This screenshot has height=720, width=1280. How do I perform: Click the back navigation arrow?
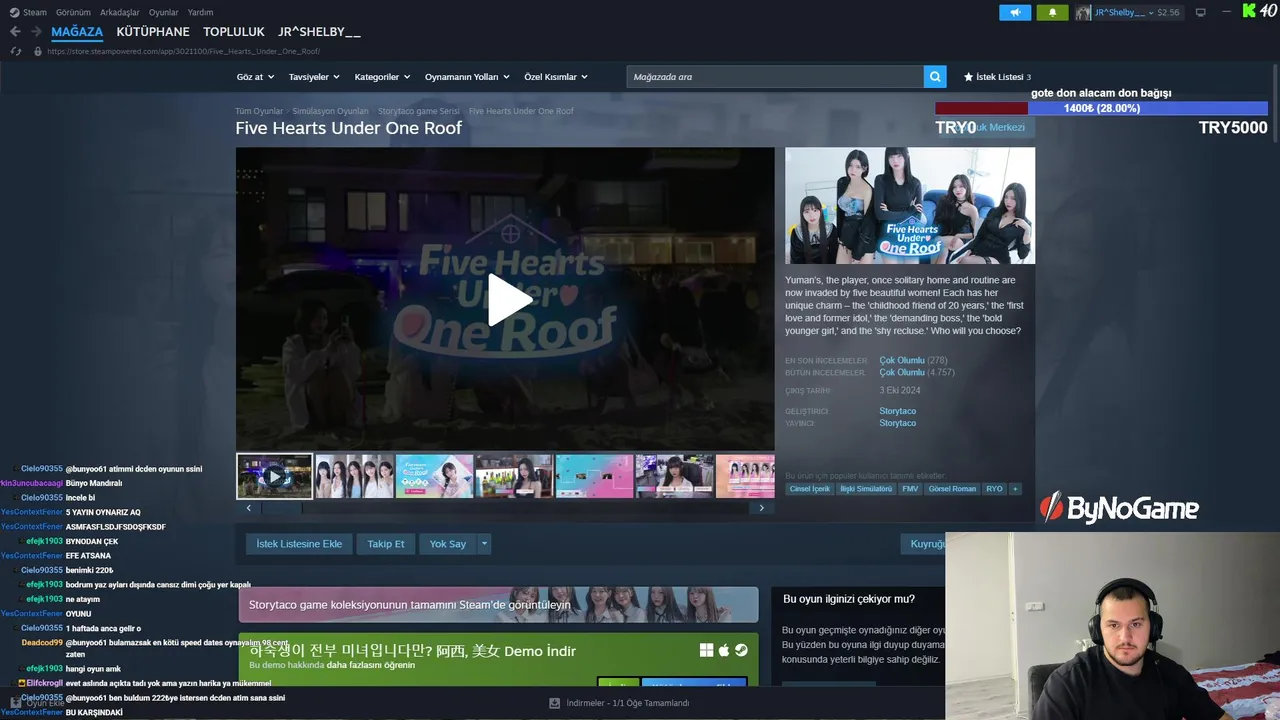[15, 32]
